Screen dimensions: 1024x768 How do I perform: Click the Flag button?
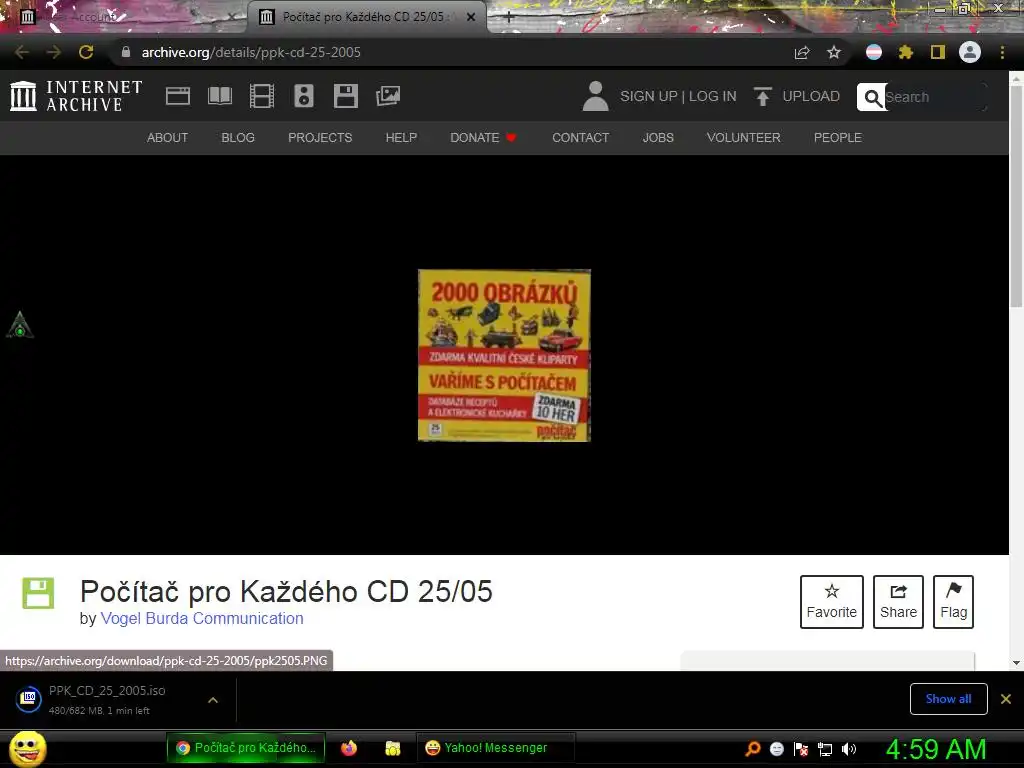[x=953, y=601]
